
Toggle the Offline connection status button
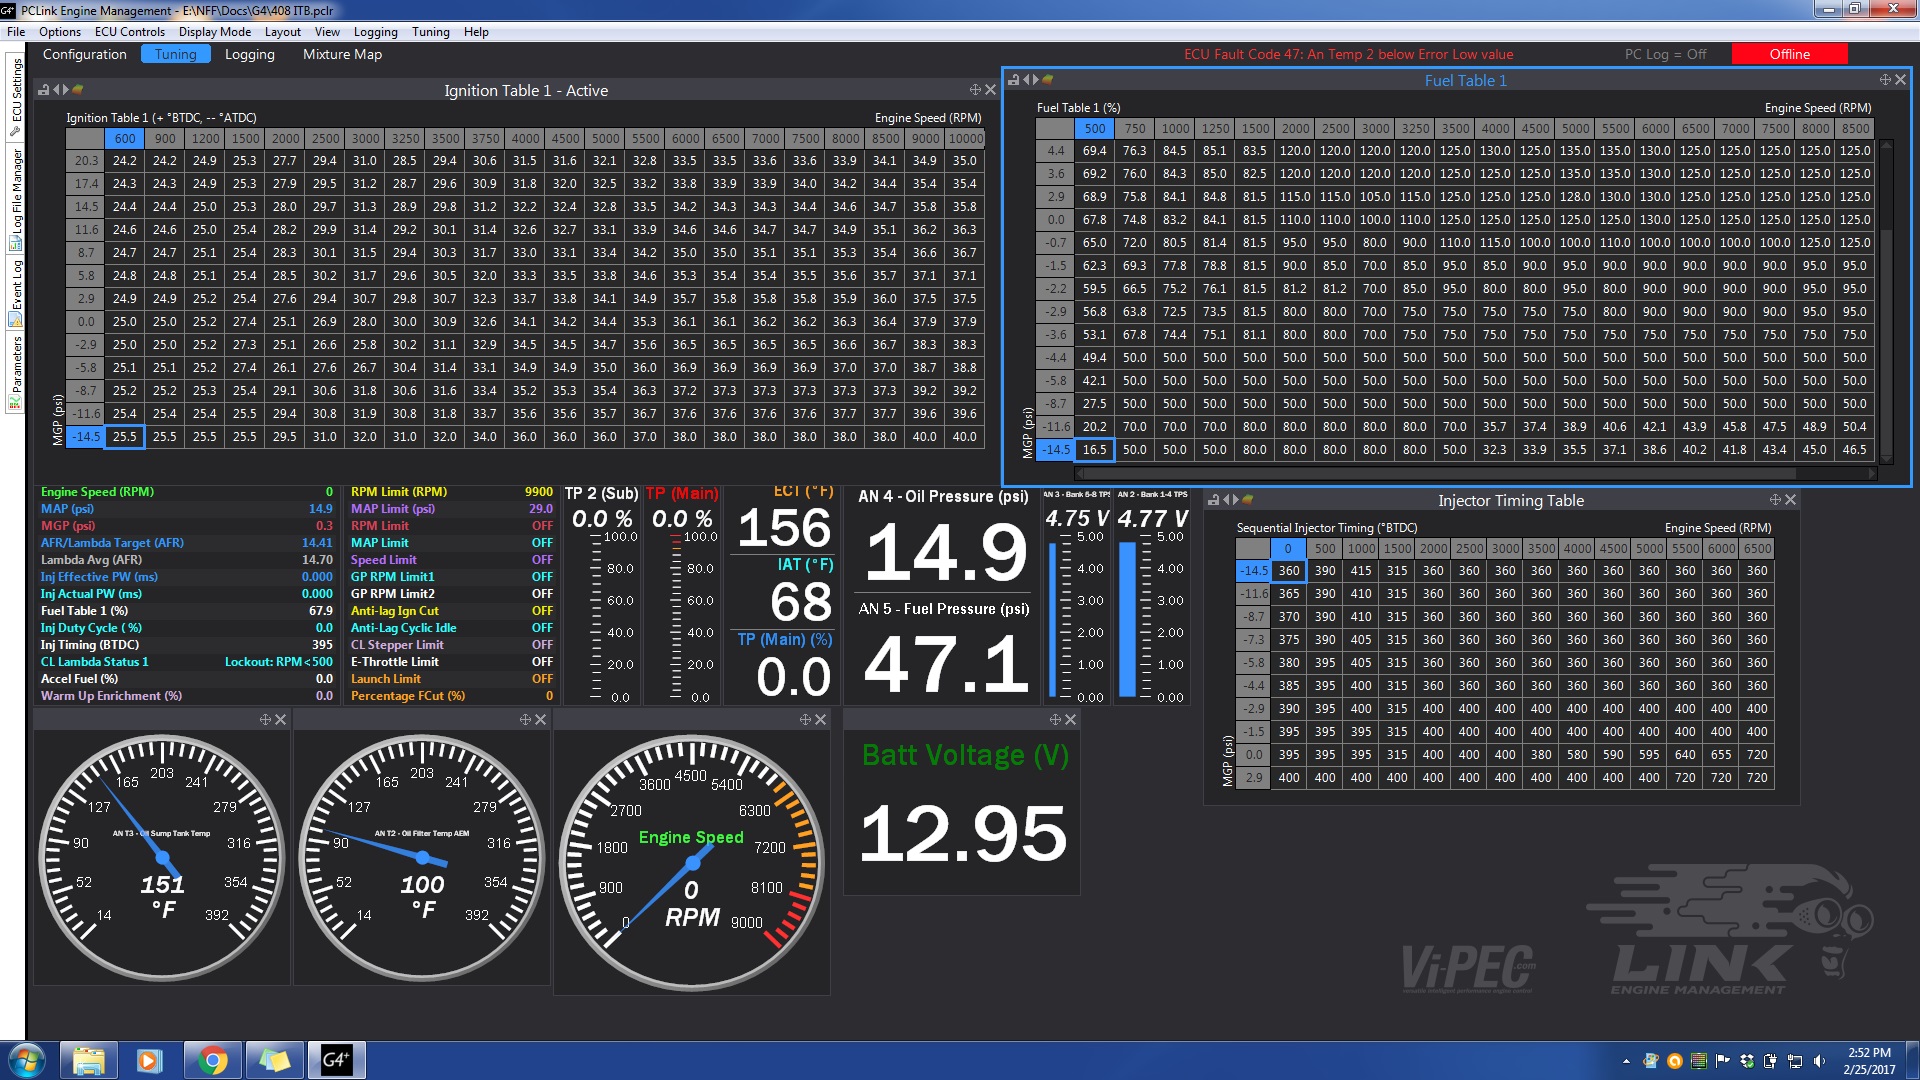(x=1789, y=54)
